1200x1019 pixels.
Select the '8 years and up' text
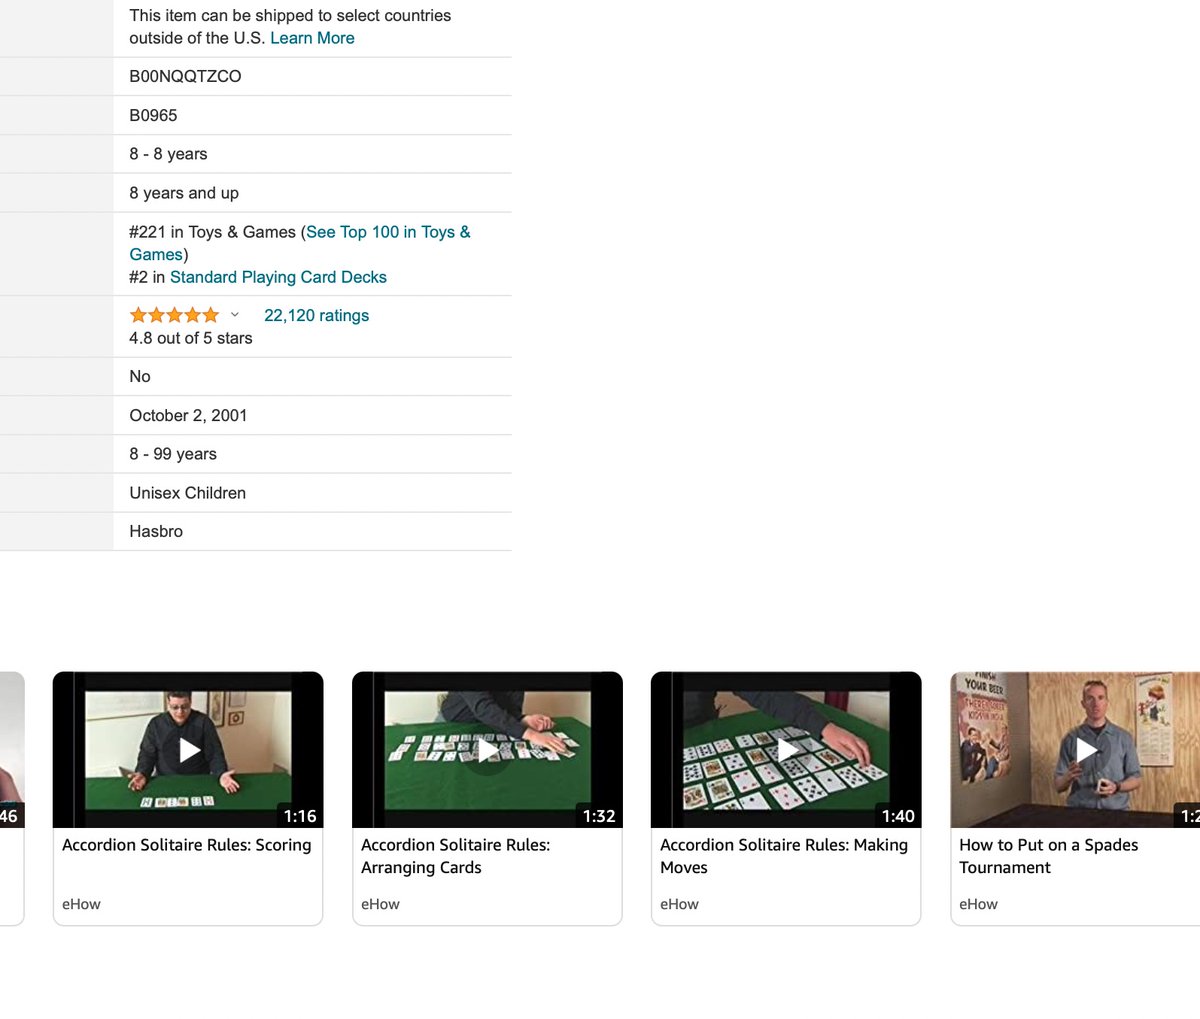(184, 193)
